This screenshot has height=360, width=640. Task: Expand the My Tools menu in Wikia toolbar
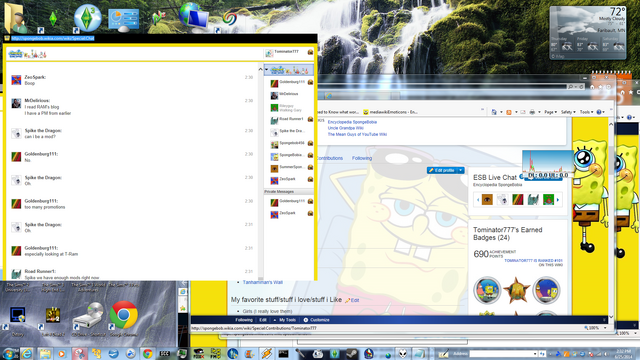[285, 320]
